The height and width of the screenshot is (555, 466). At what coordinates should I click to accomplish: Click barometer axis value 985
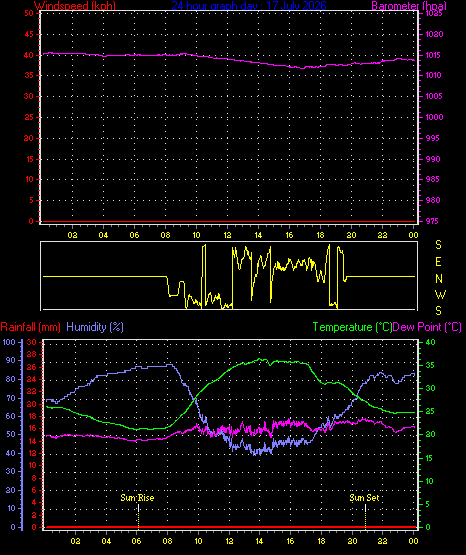[x=433, y=179]
